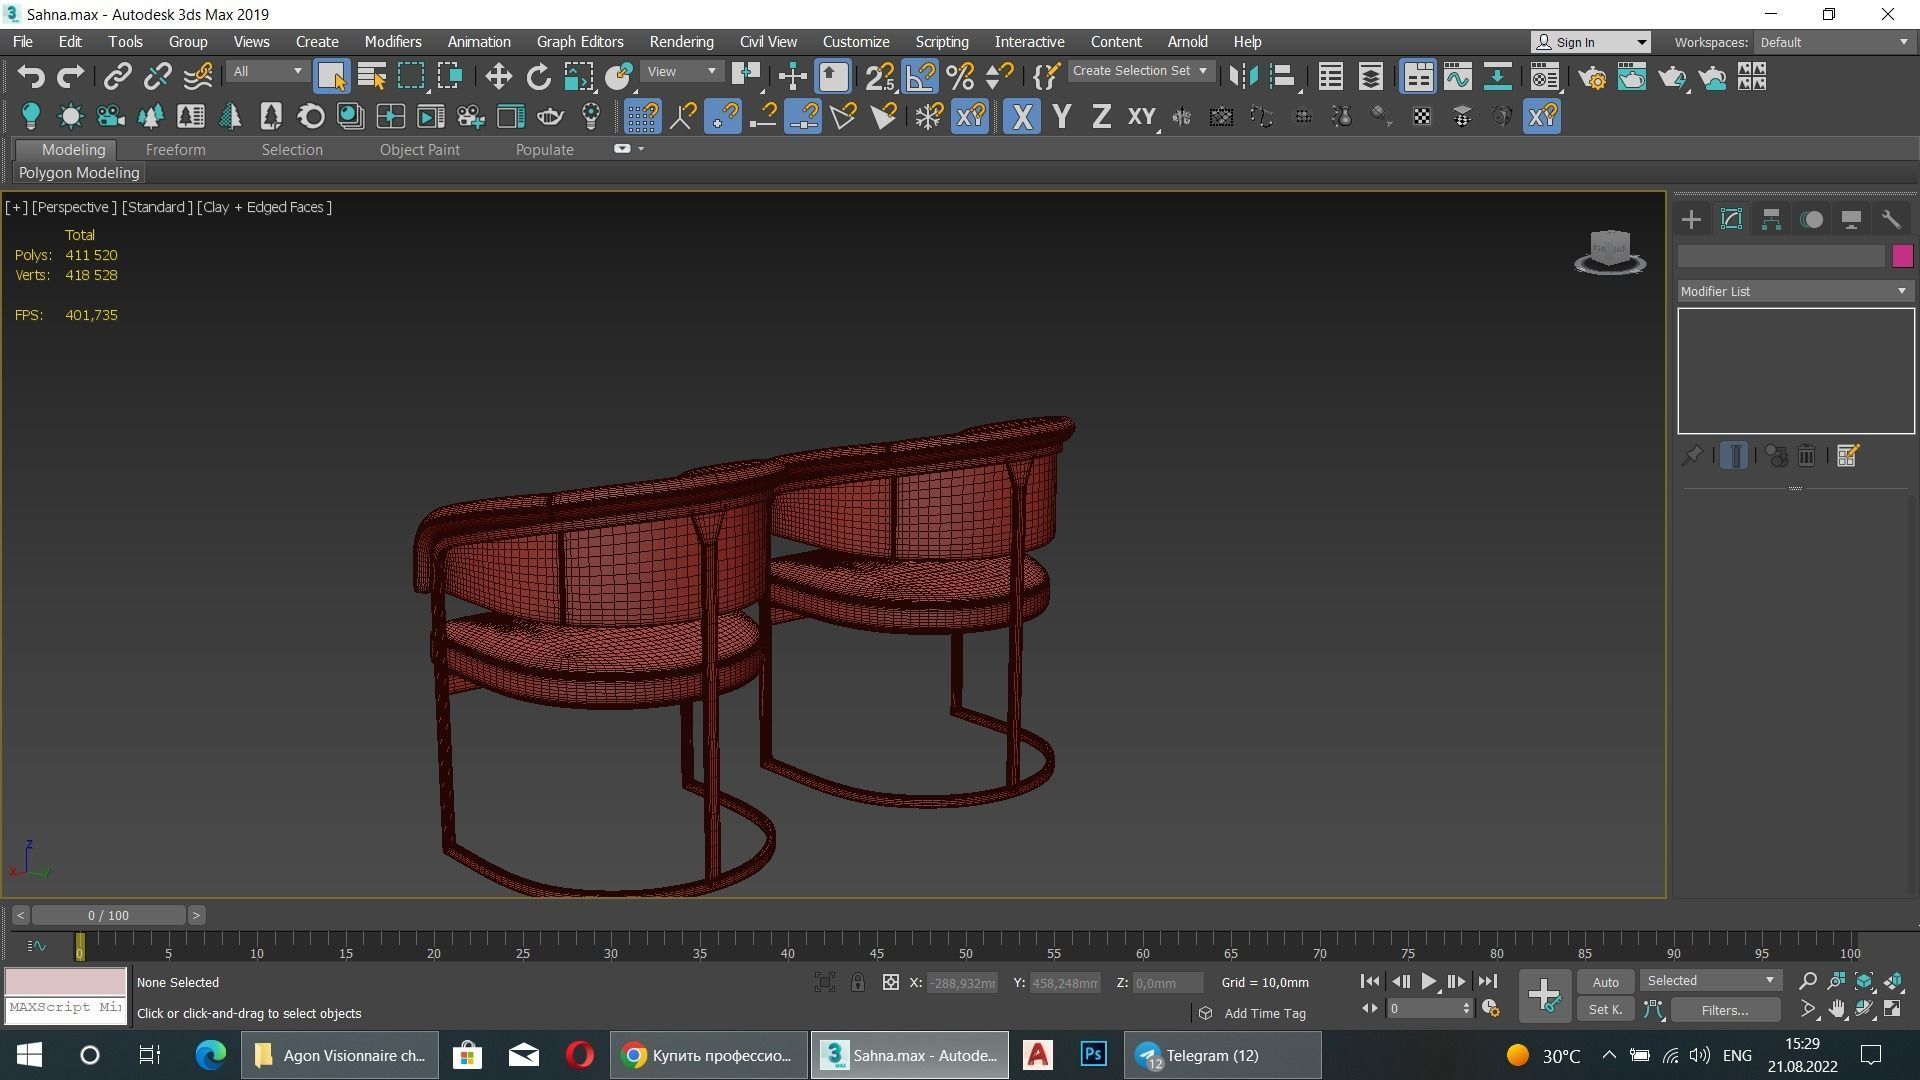Image resolution: width=1920 pixels, height=1080 pixels.
Task: Click the Play Animation button
Action: (x=1429, y=982)
